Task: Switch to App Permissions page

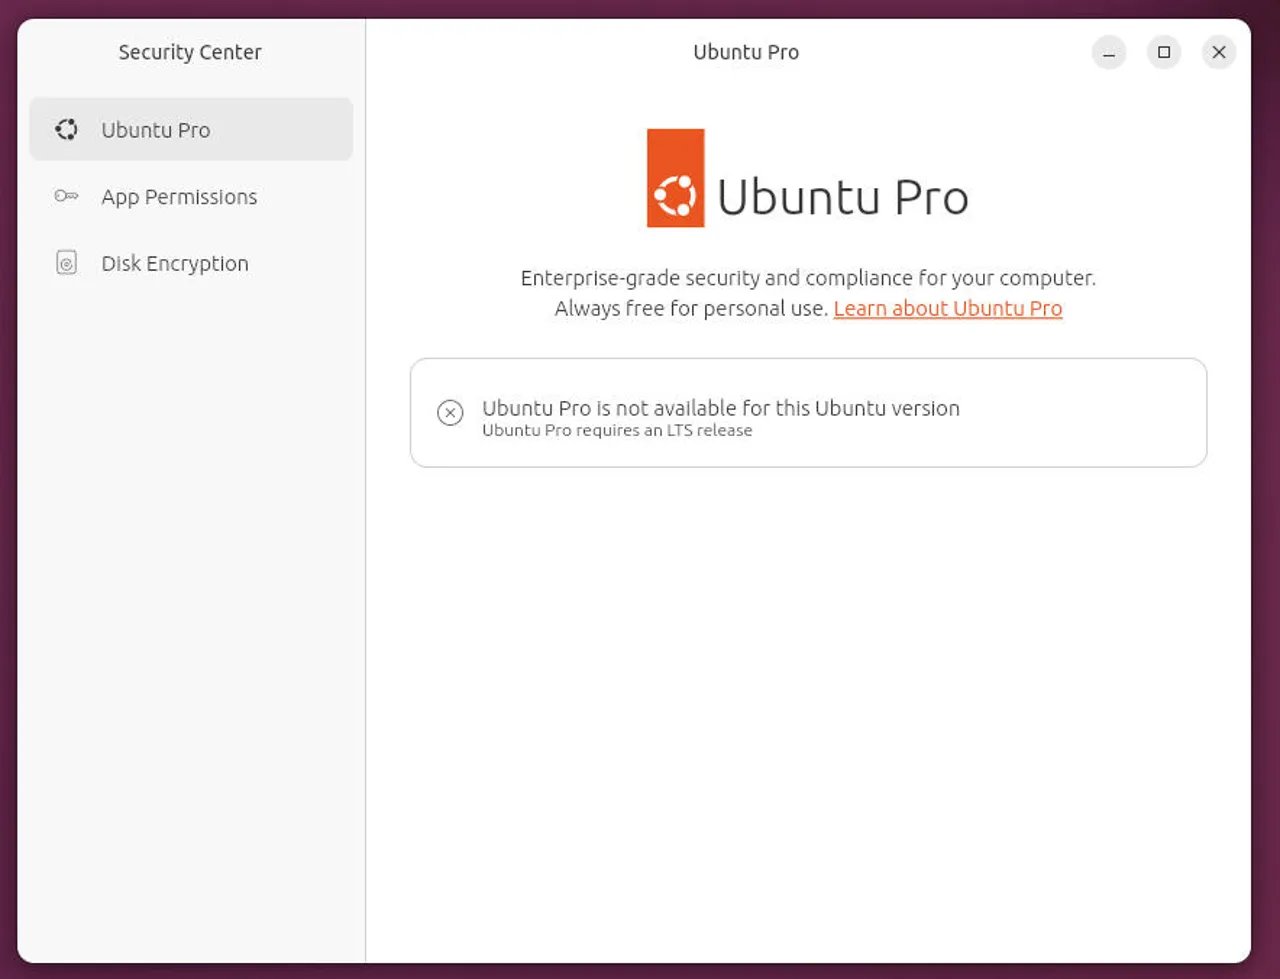Action: click(x=191, y=196)
